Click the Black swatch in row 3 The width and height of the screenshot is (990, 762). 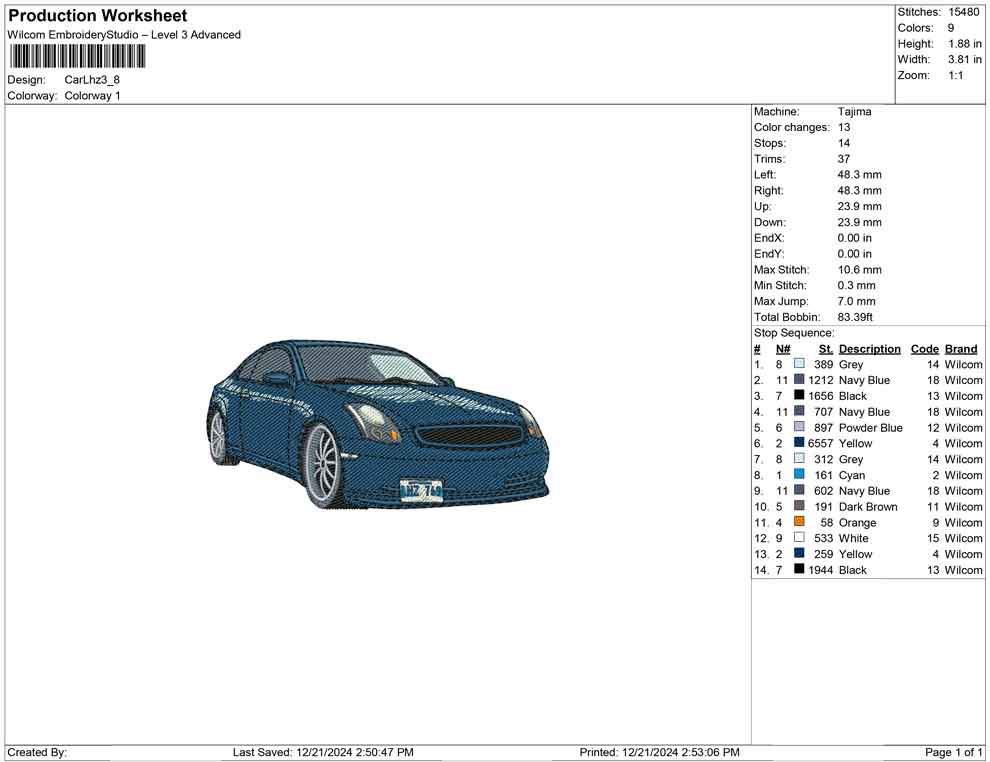[x=799, y=396]
